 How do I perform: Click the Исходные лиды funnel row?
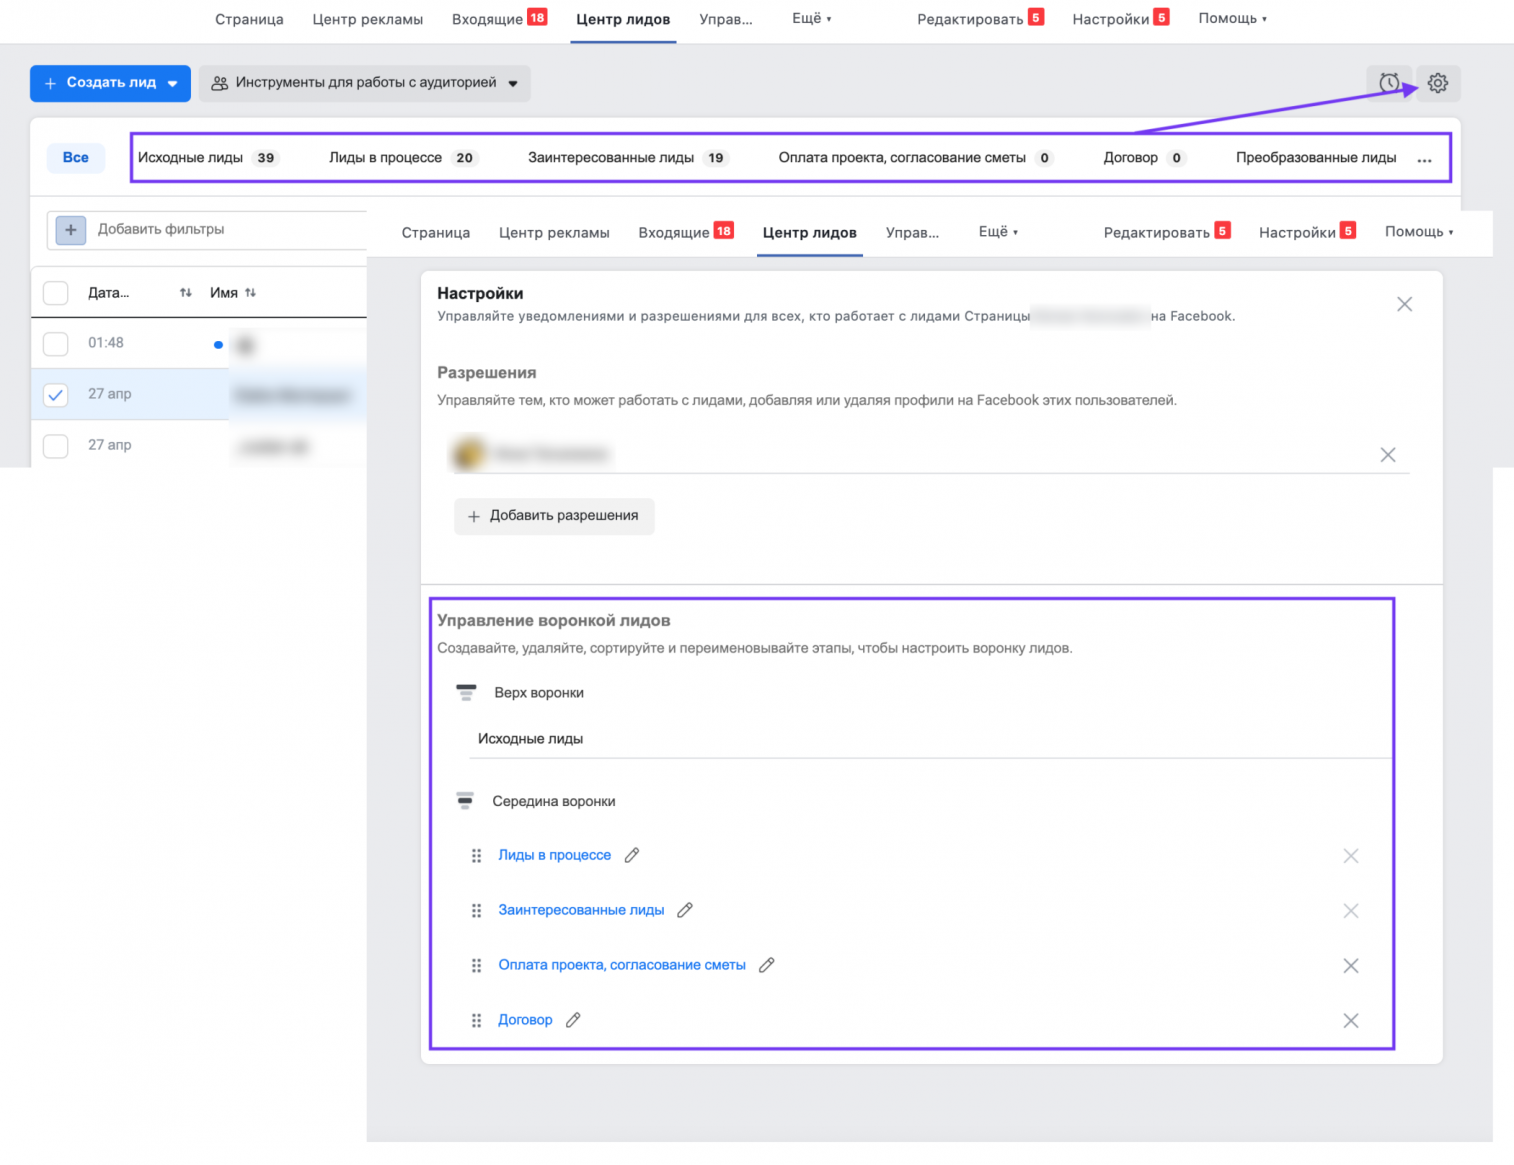[x=930, y=739]
